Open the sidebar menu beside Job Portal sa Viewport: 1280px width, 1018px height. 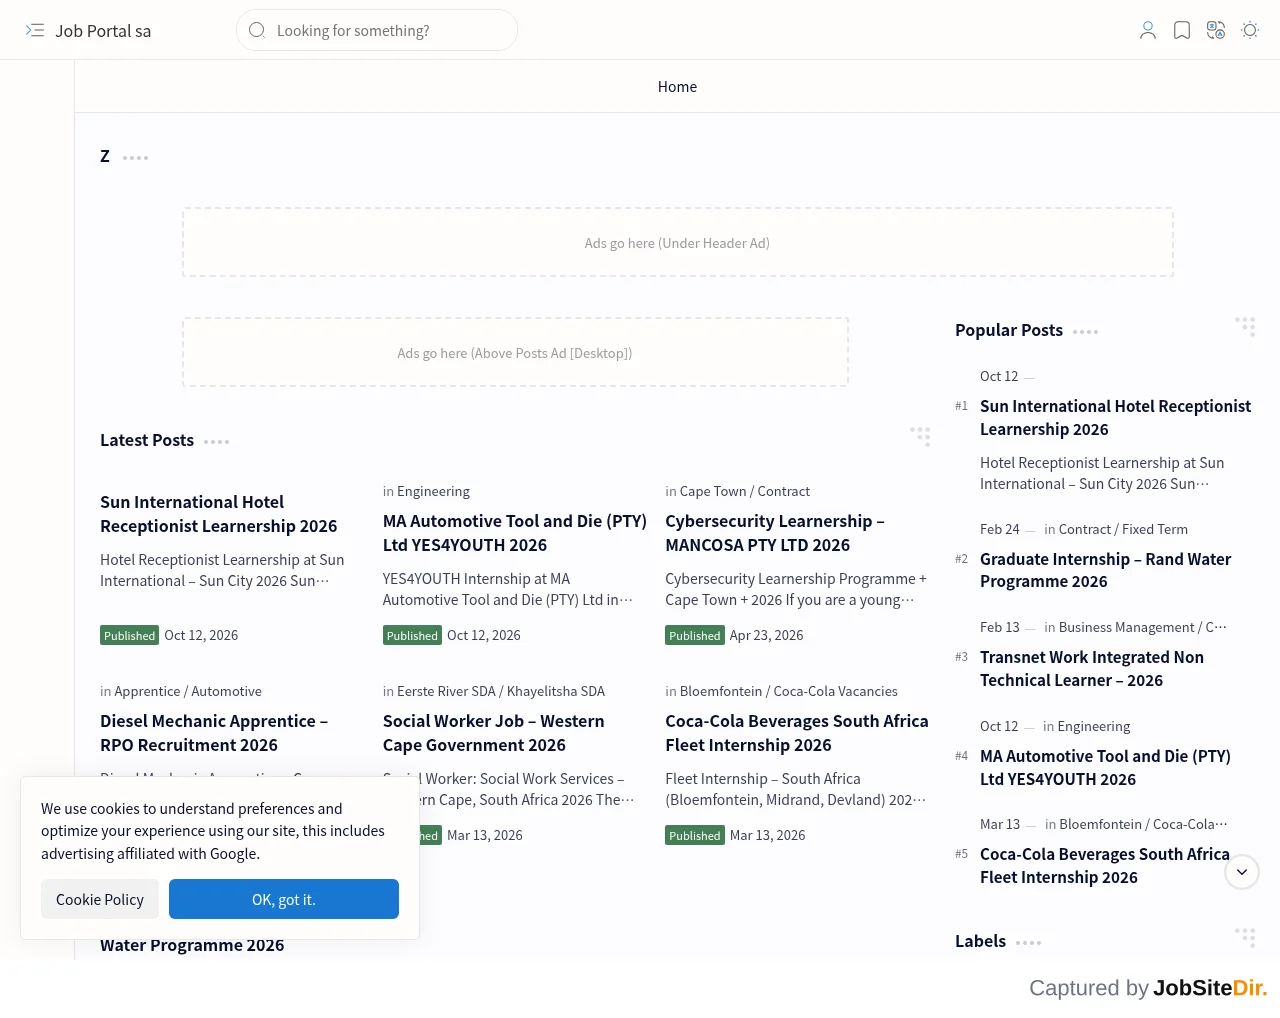(x=35, y=31)
